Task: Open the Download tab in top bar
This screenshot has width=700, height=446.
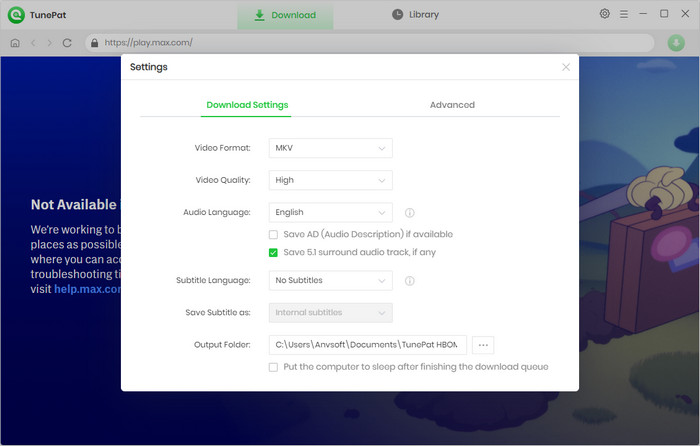Action: pos(285,15)
